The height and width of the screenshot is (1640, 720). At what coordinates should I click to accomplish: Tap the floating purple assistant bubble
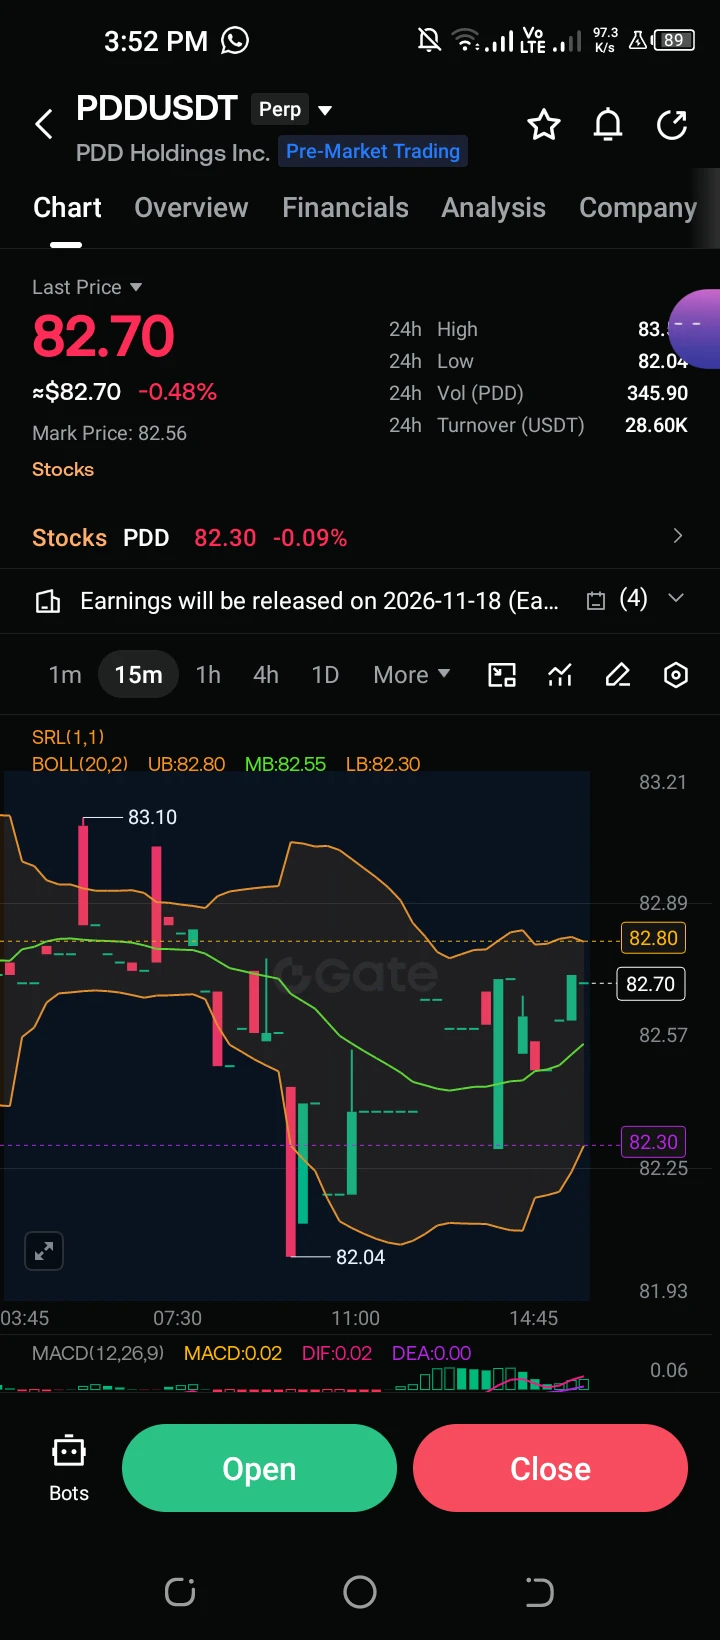pos(696,330)
